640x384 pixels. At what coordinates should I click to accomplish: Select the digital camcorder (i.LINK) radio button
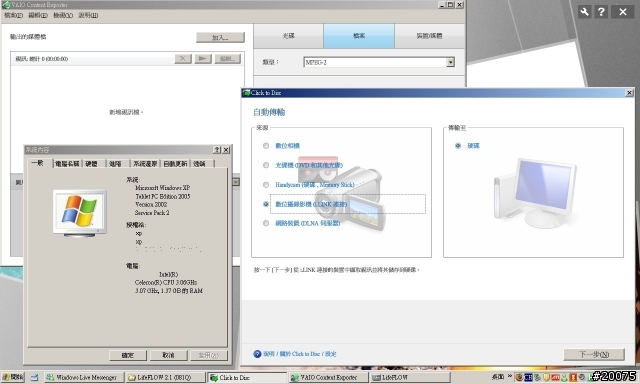[266, 204]
